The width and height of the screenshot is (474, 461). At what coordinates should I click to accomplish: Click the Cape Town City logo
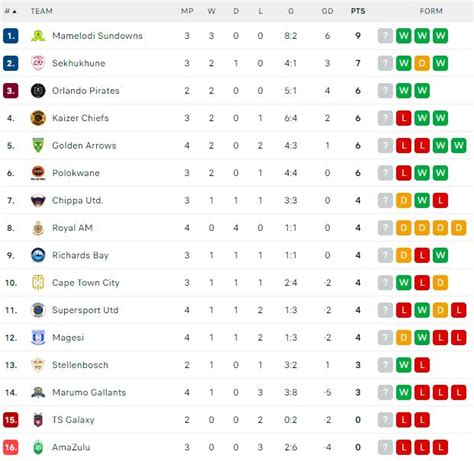coord(38,283)
